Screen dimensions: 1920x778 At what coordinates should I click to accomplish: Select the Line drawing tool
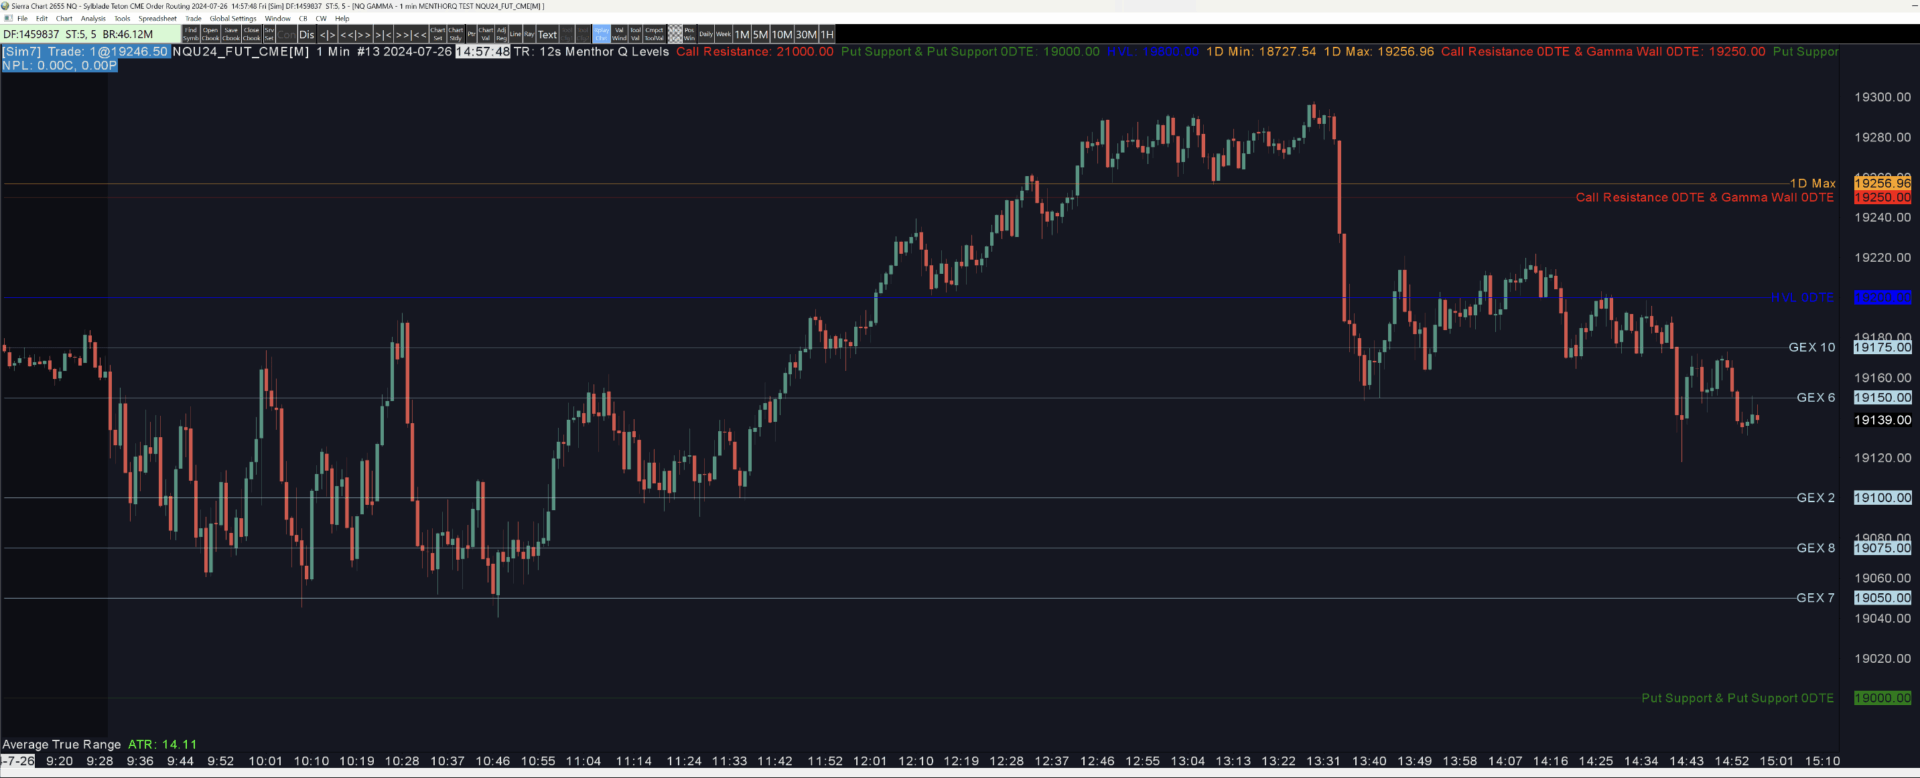515,34
